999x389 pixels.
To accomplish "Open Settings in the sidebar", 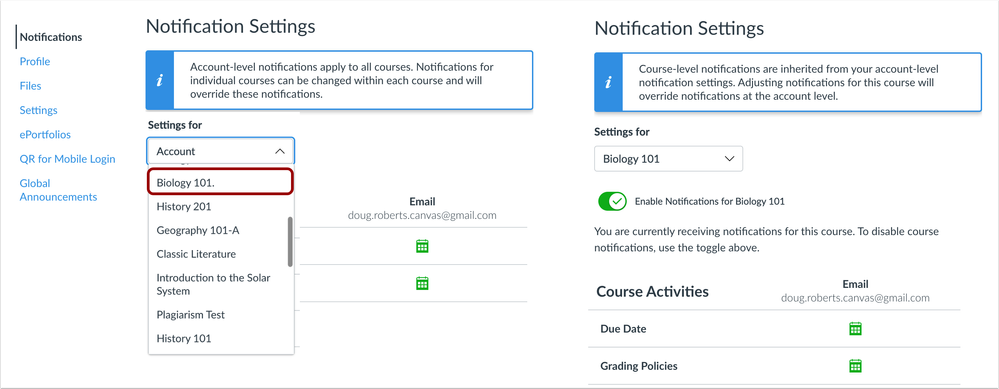I will point(38,110).
